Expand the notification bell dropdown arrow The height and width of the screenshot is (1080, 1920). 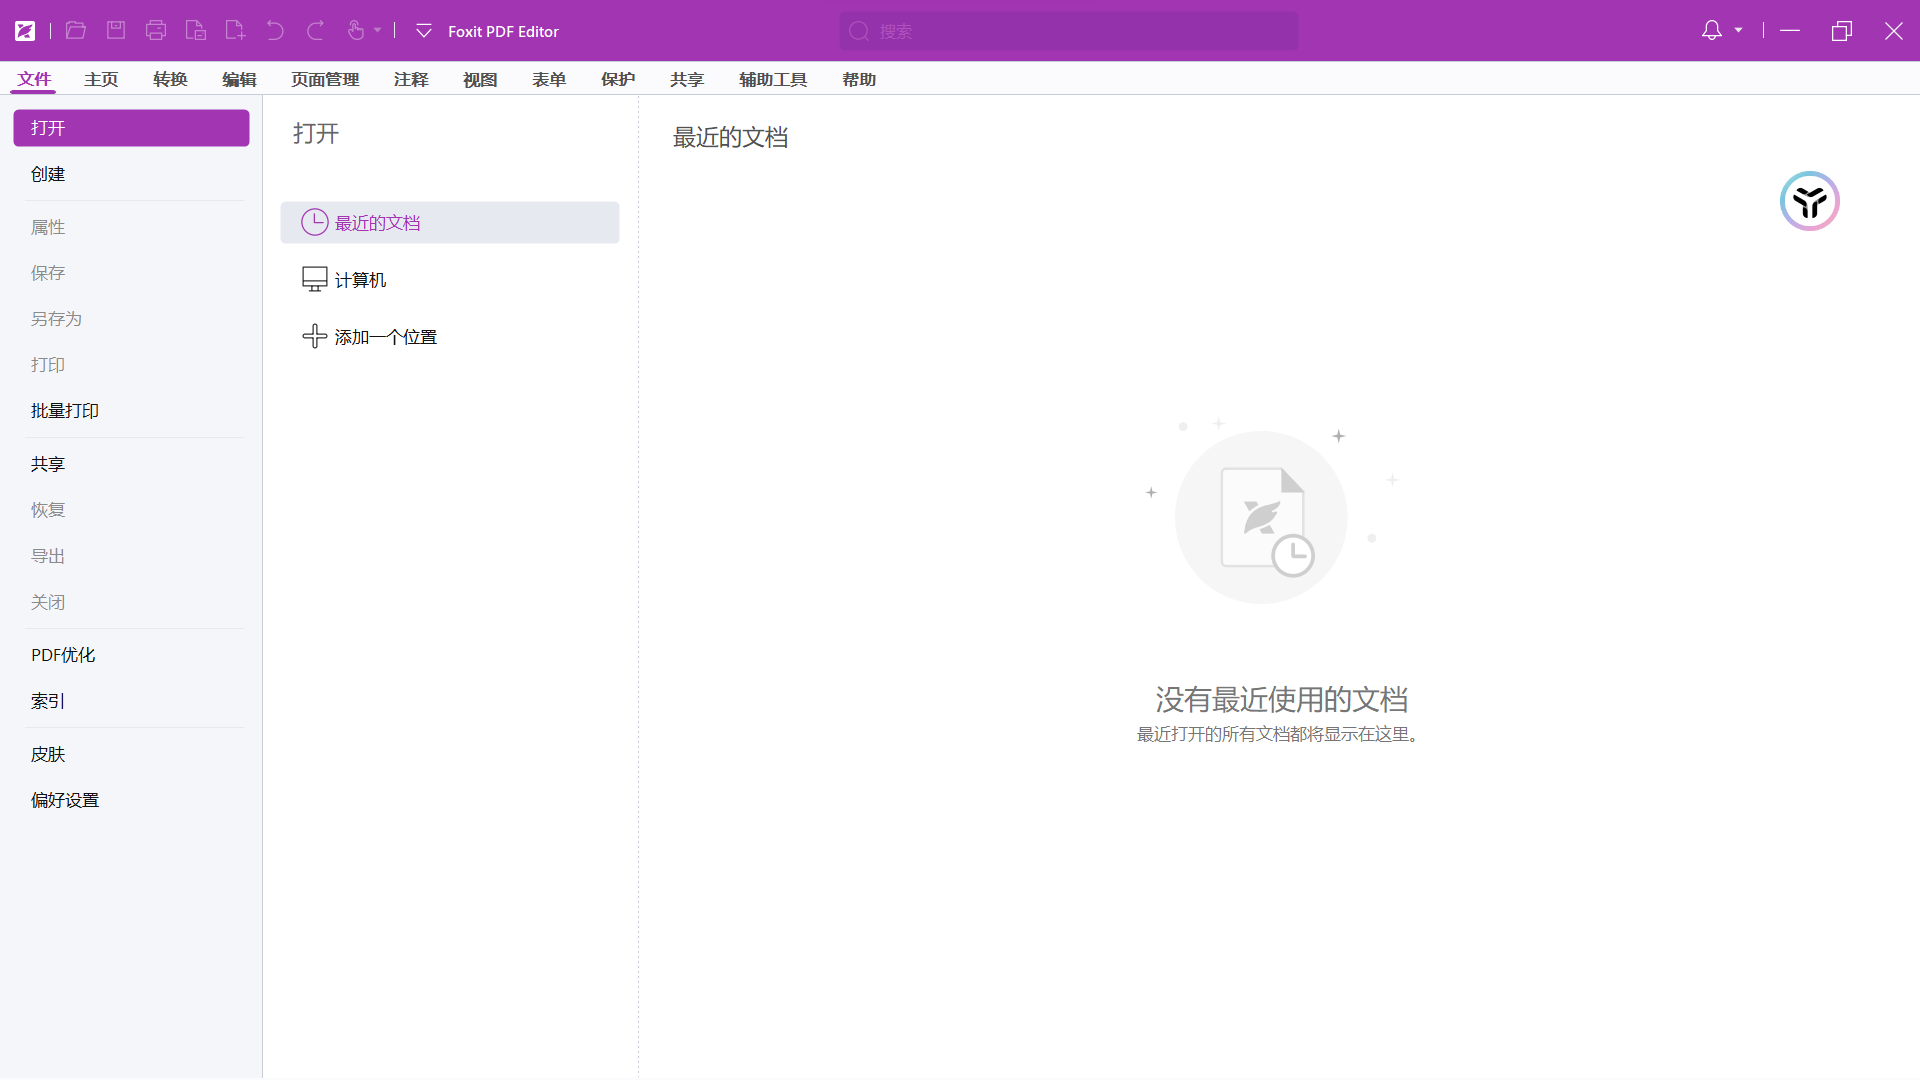[x=1738, y=31]
